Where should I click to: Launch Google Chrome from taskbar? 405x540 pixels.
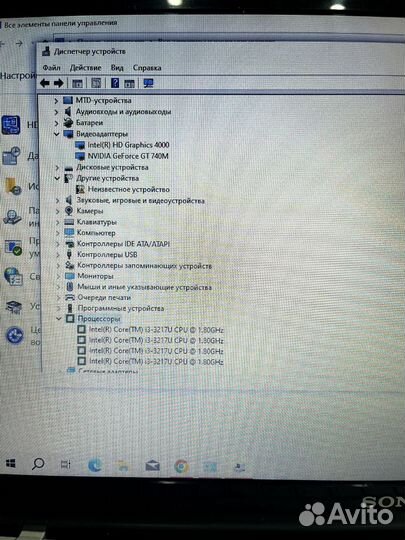(181, 467)
